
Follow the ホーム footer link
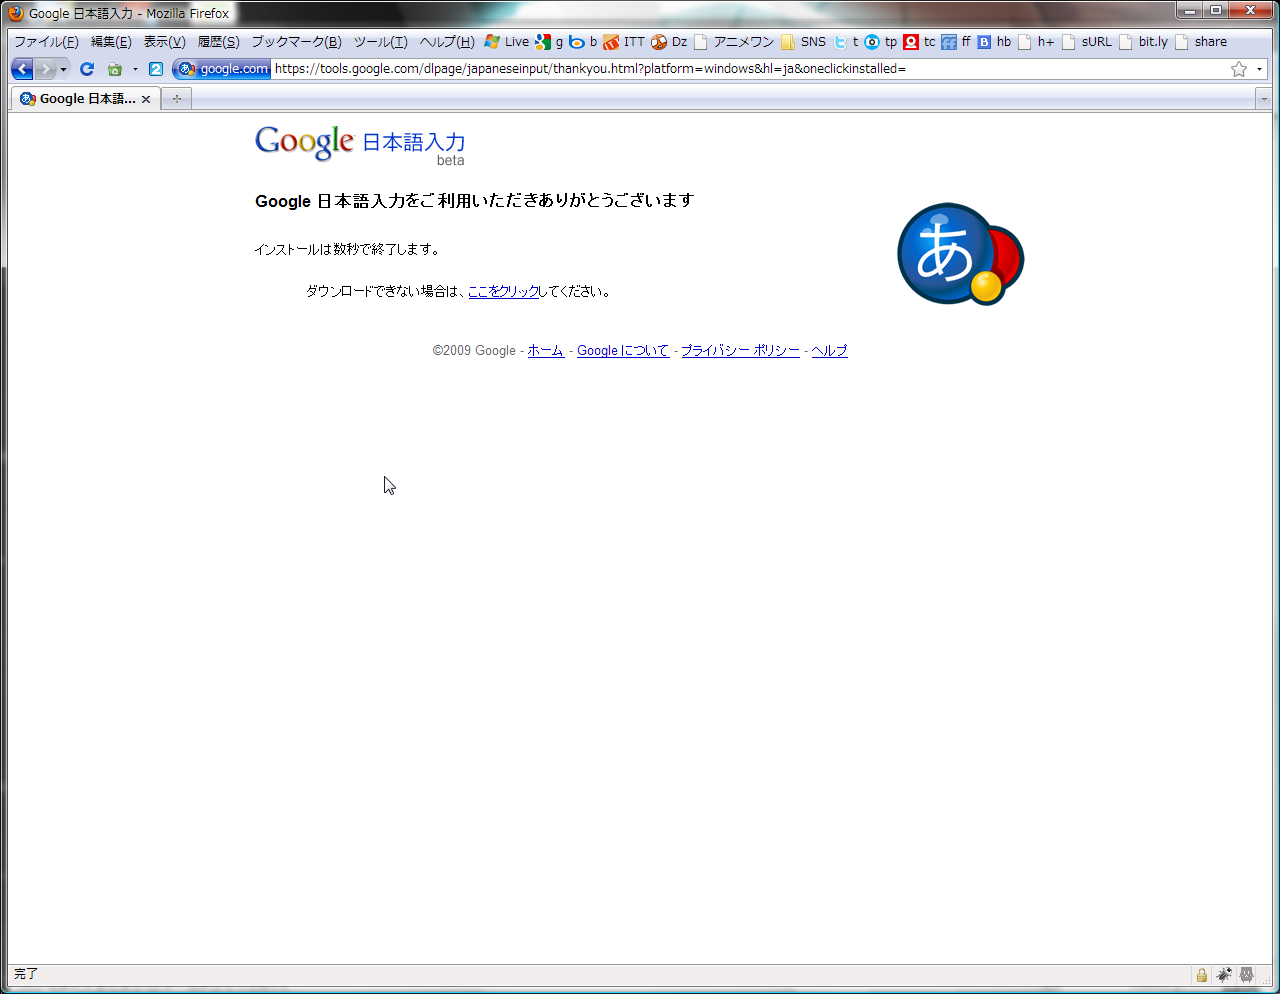pos(545,350)
